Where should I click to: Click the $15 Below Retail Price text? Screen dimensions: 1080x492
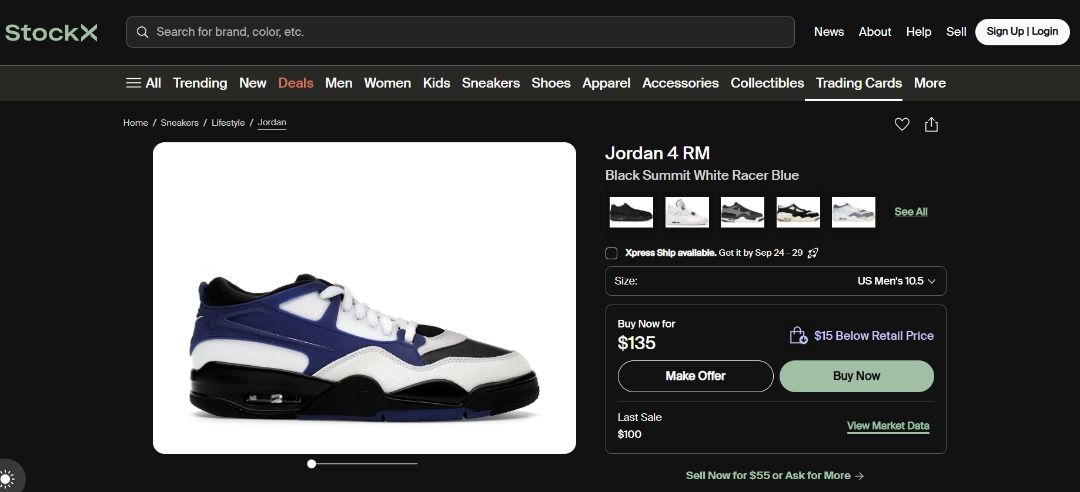[x=874, y=336]
